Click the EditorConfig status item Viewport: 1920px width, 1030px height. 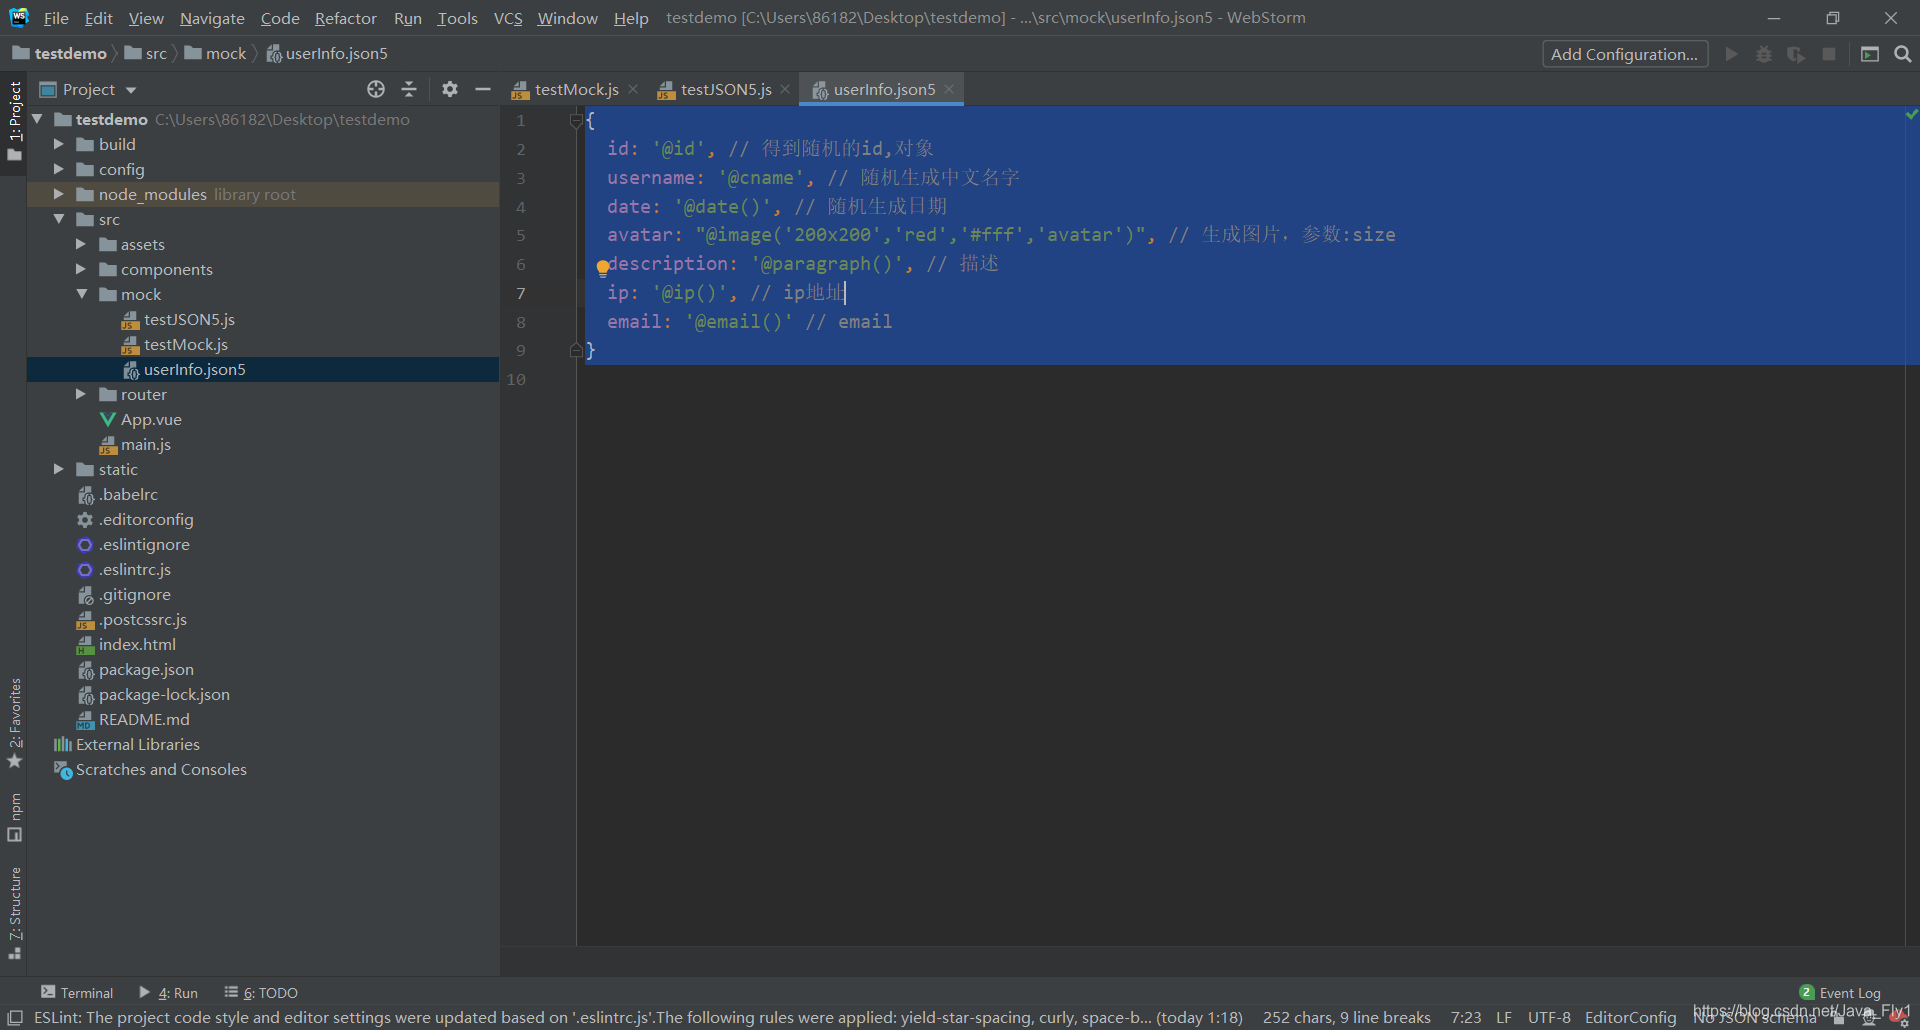pyautogui.click(x=1630, y=1017)
